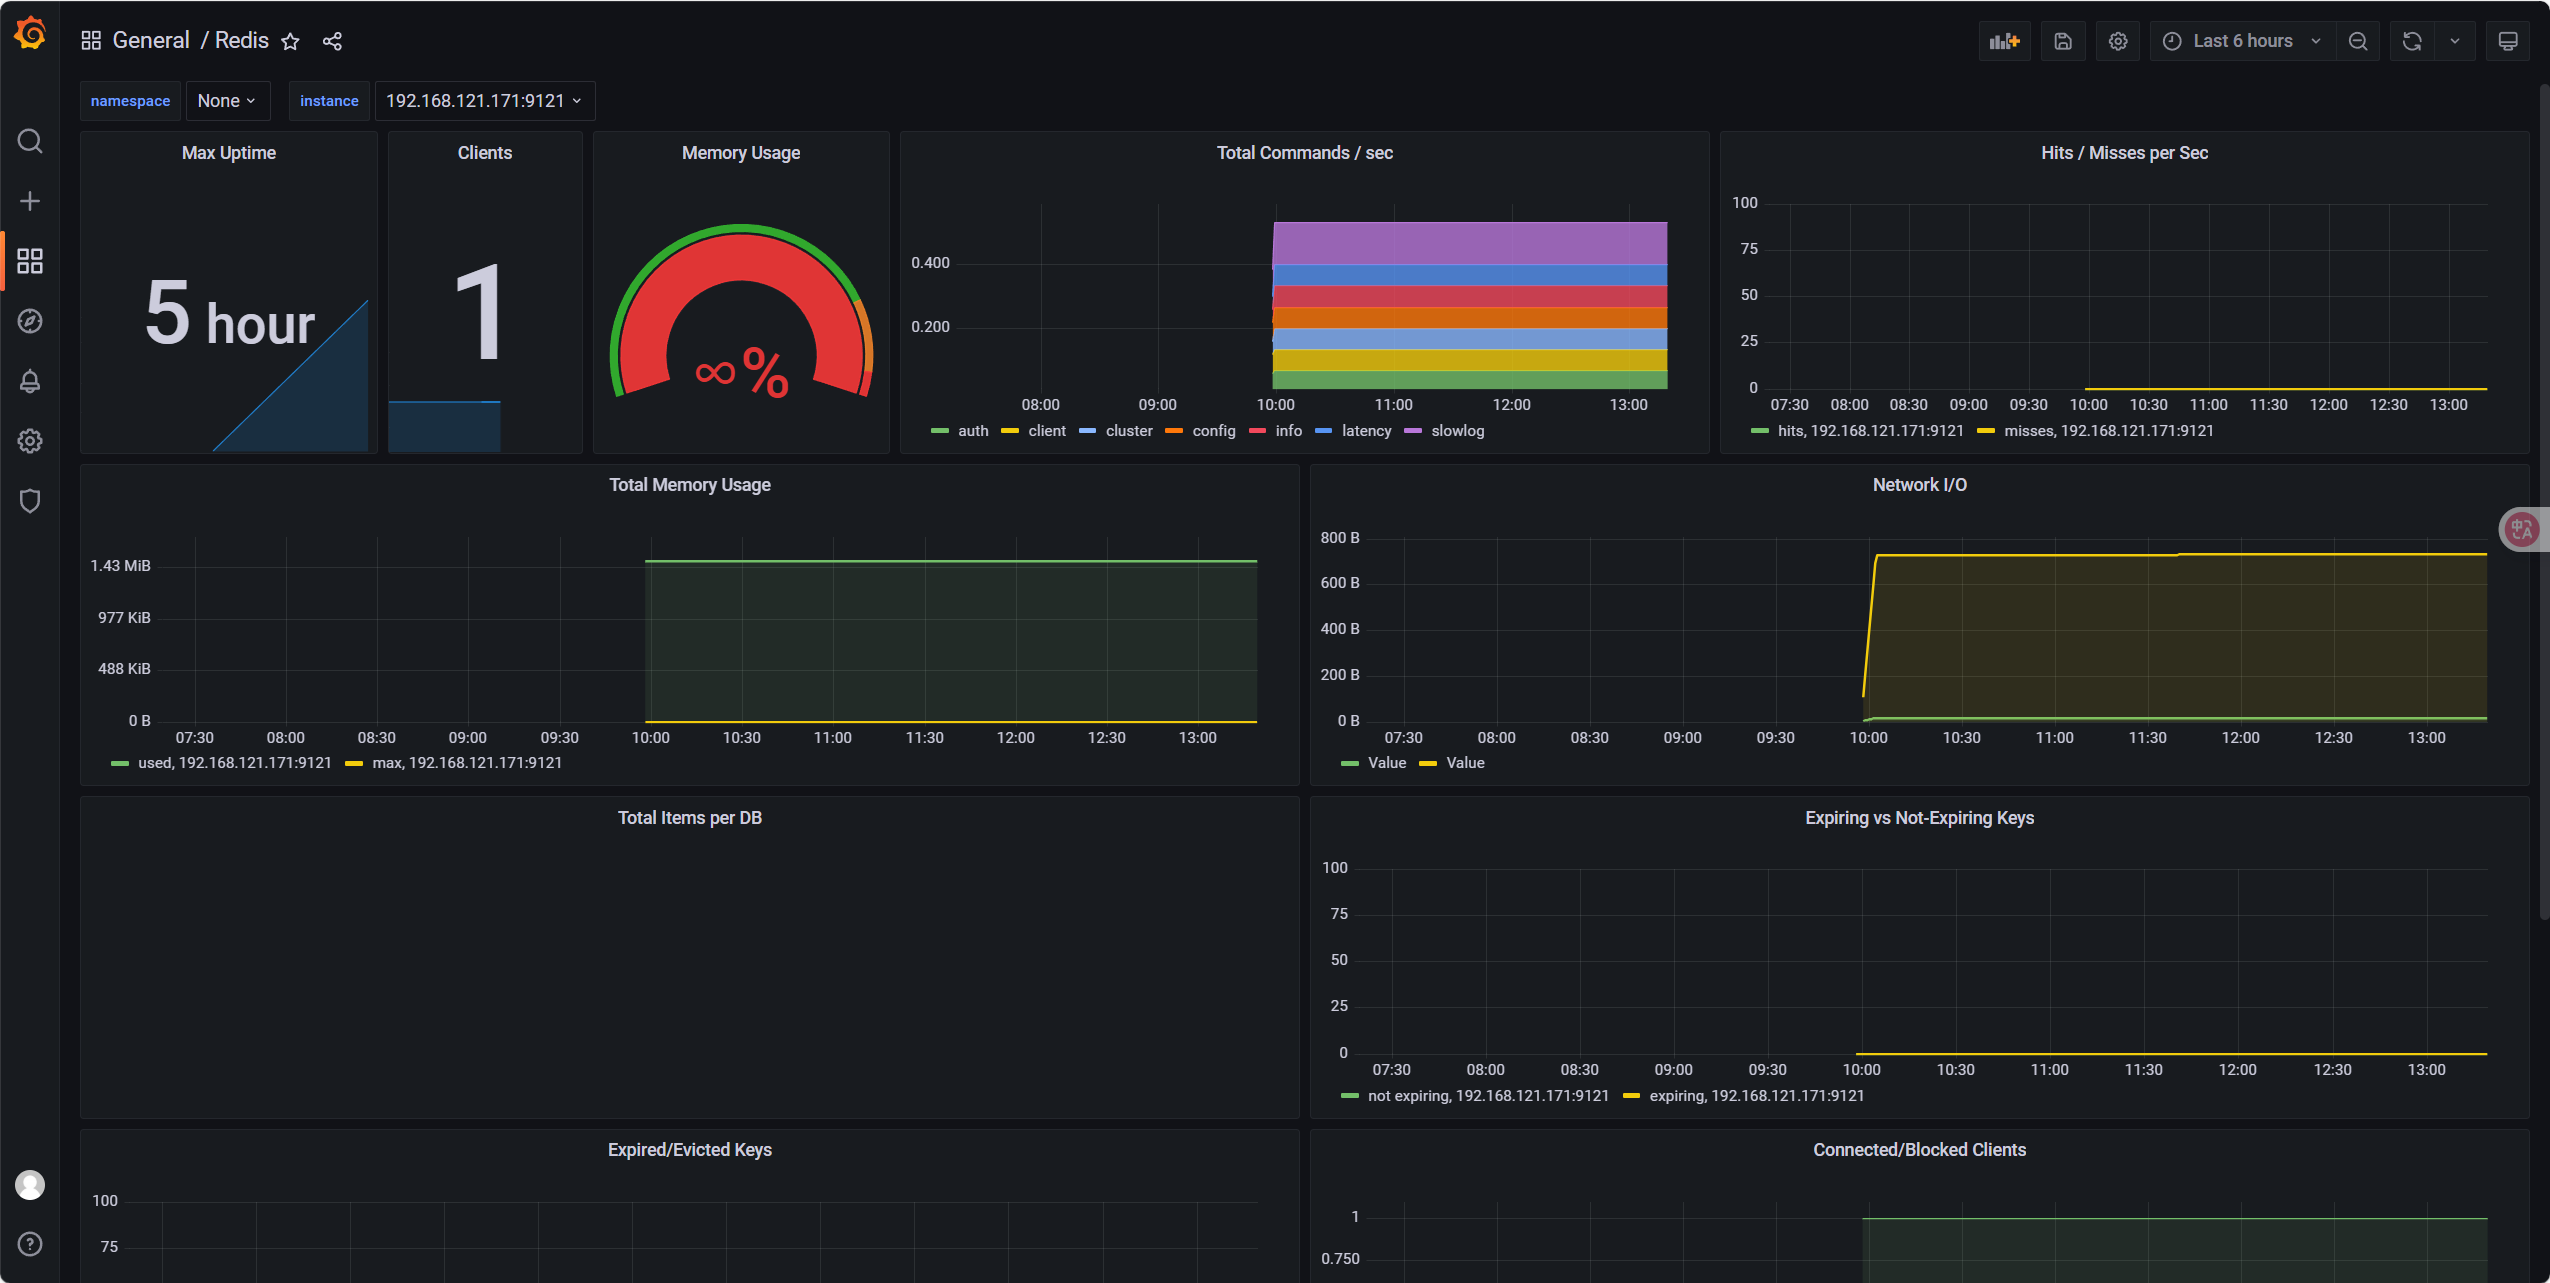Screen dimensions: 2550x1283
Task: Open the Network I/O panel title menu
Action: pyautogui.click(x=1920, y=485)
